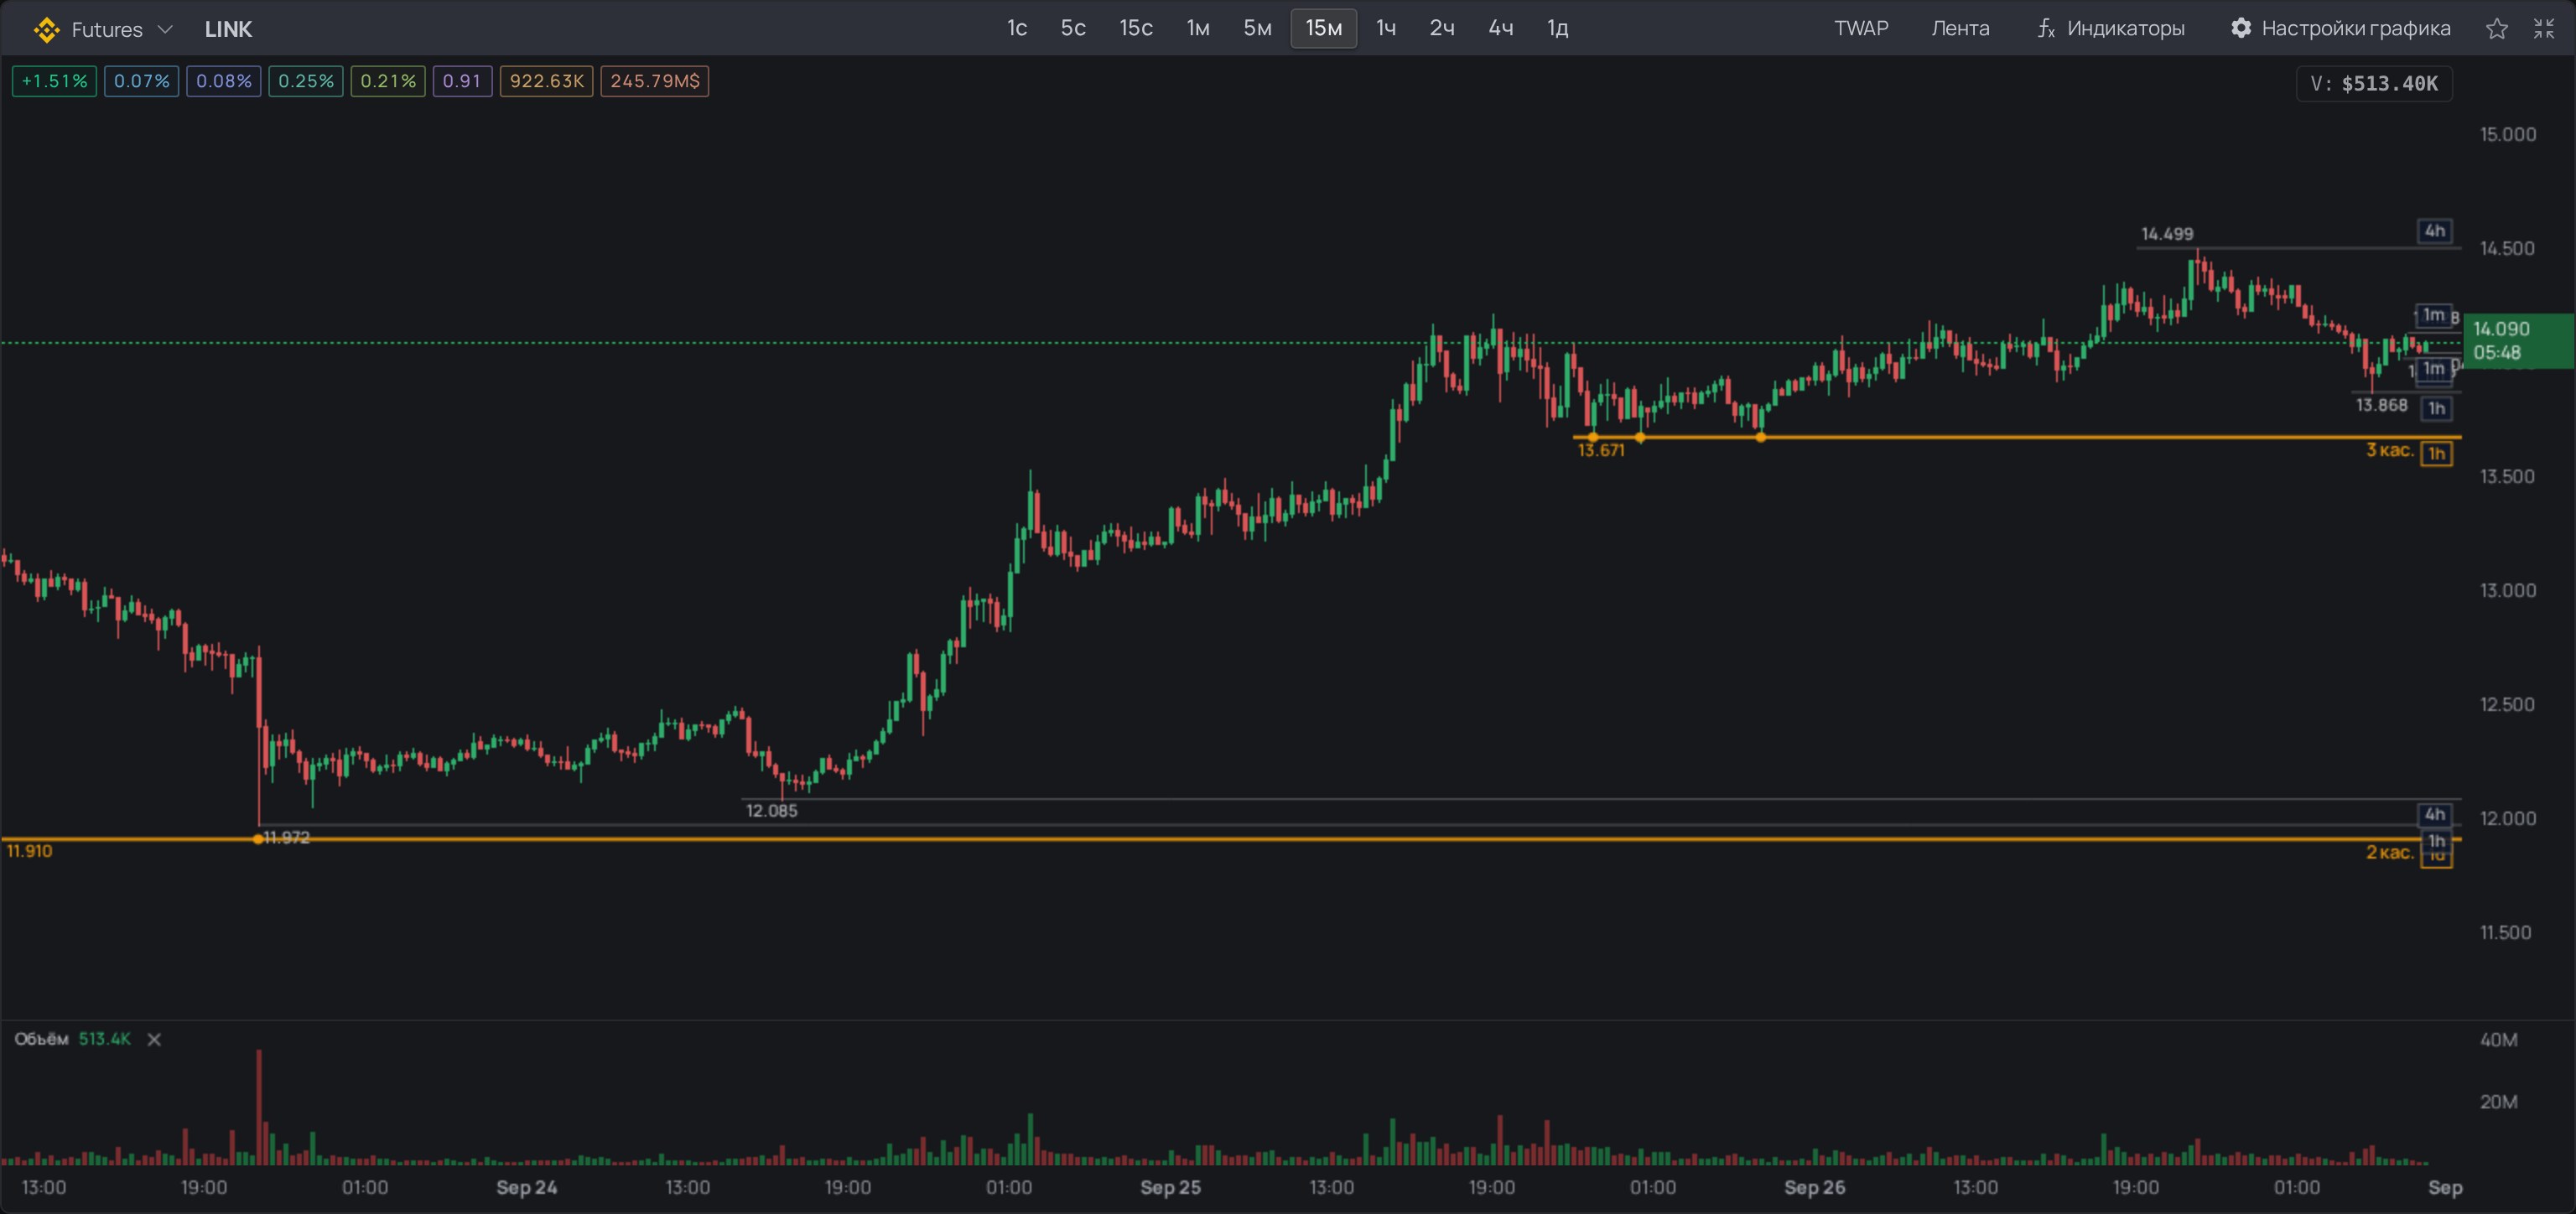Viewport: 2576px width, 1214px height.
Task: Open the TWAP tool
Action: [1861, 28]
